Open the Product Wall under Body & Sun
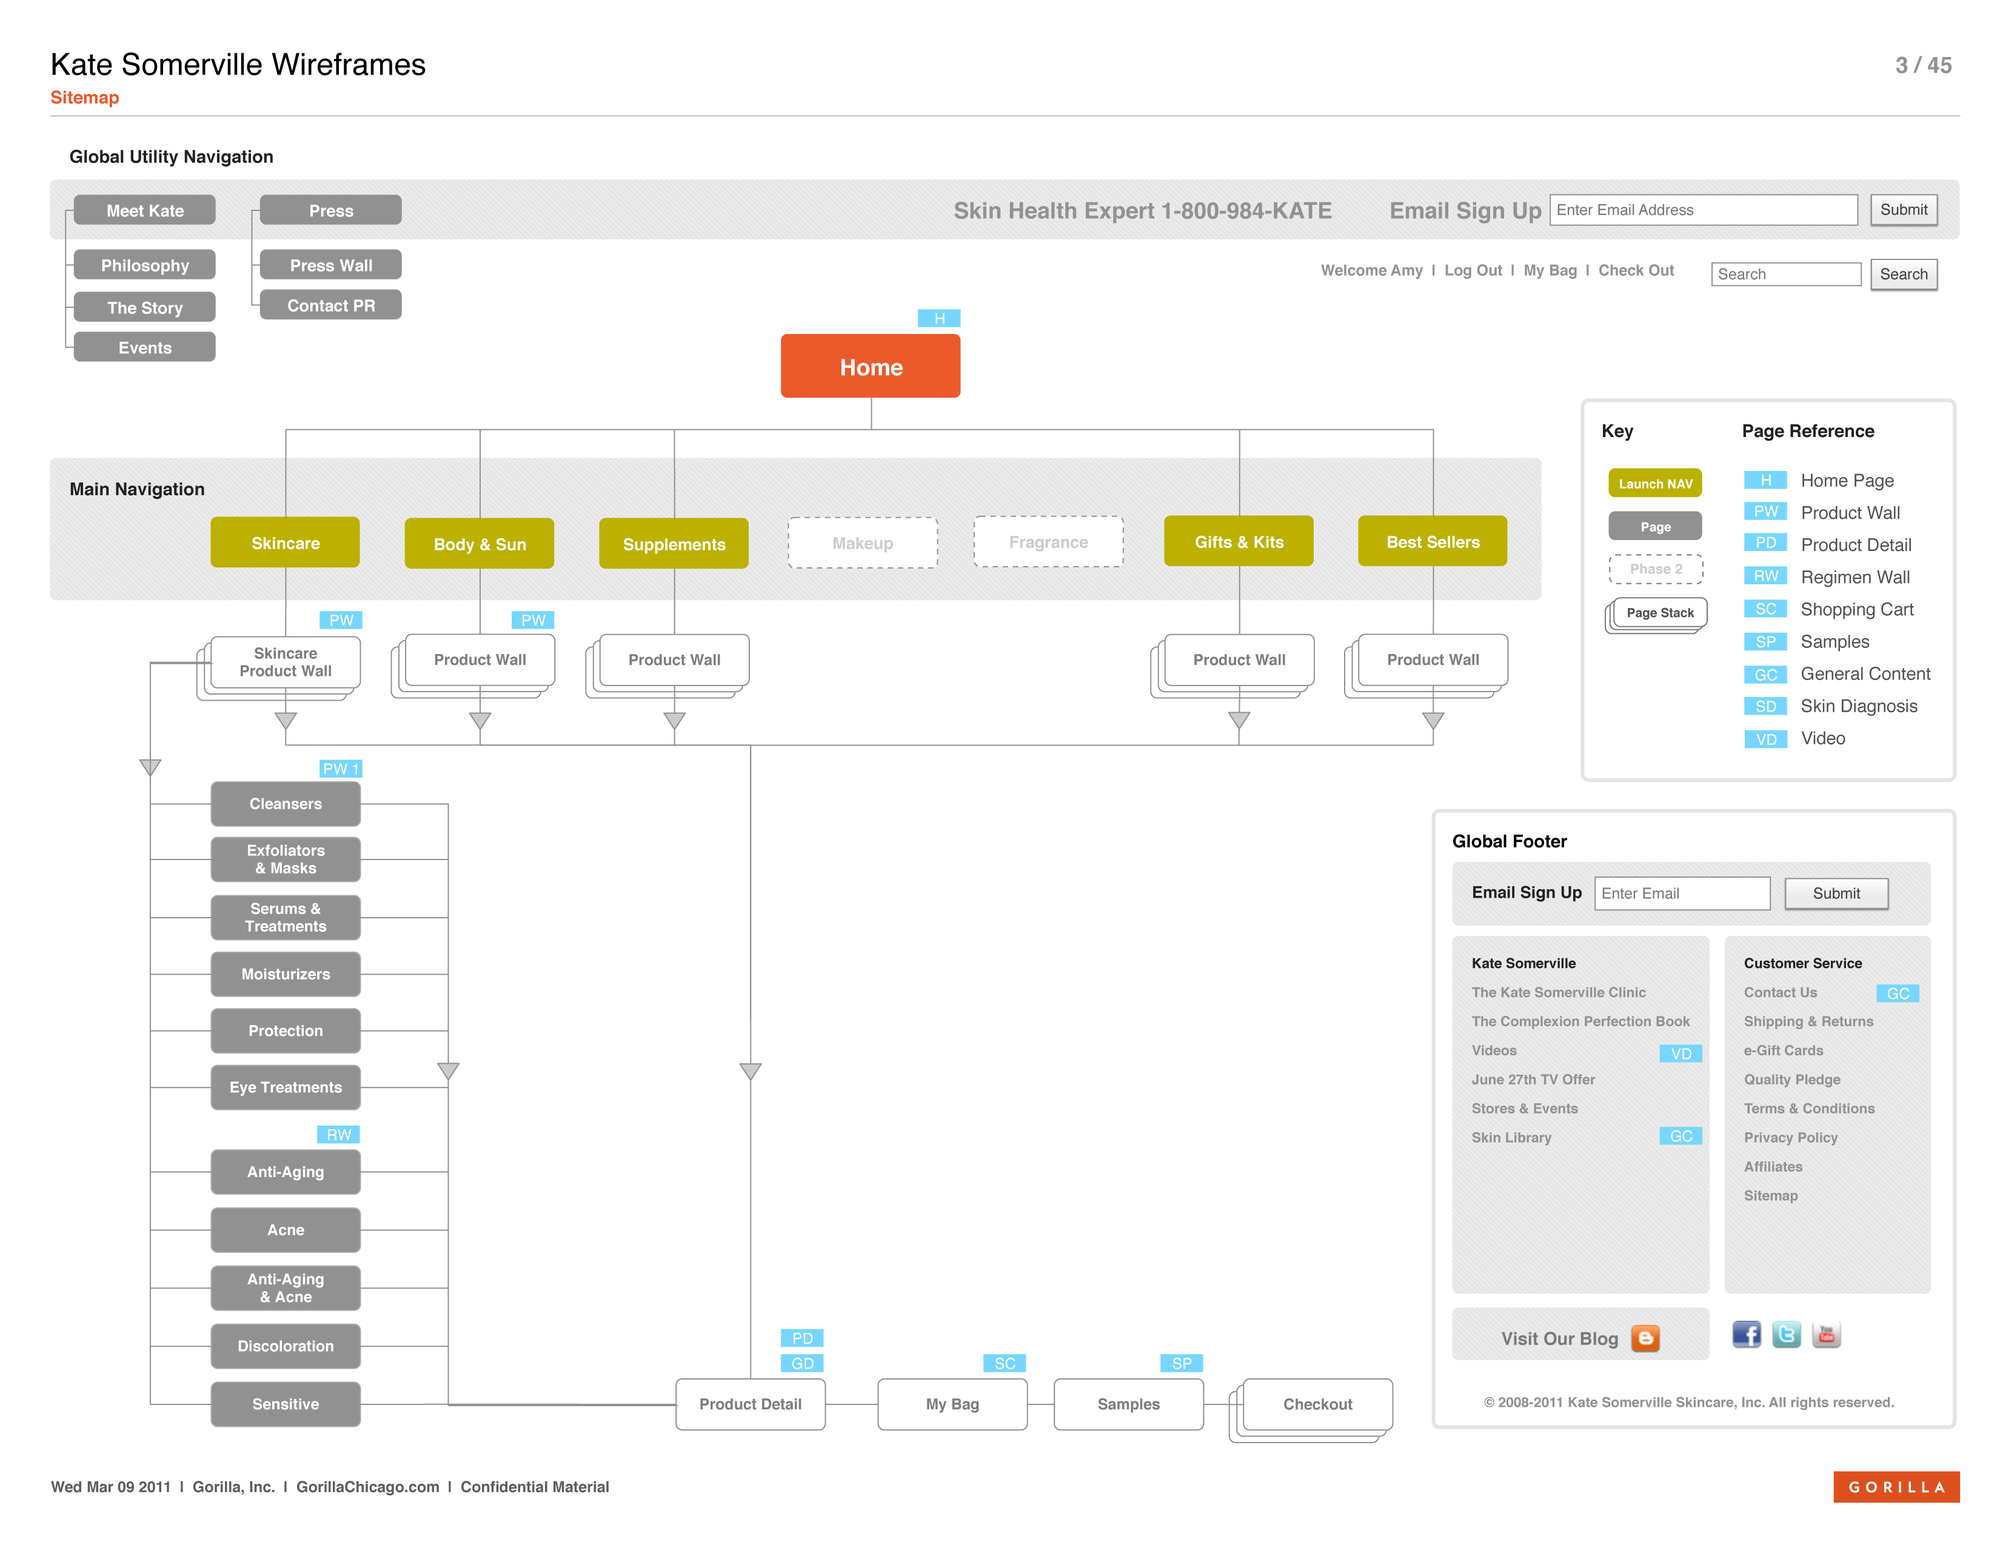Image resolution: width=2000 pixels, height=1545 pixels. pyautogui.click(x=479, y=660)
